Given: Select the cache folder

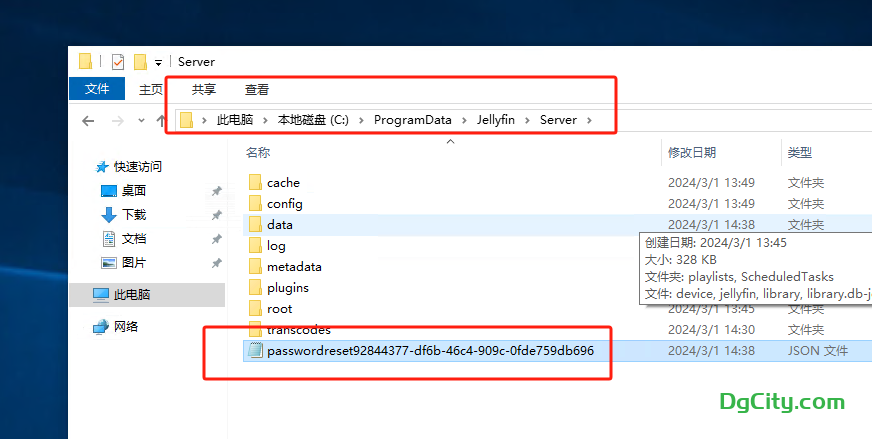Looking at the screenshot, I should click(x=283, y=182).
